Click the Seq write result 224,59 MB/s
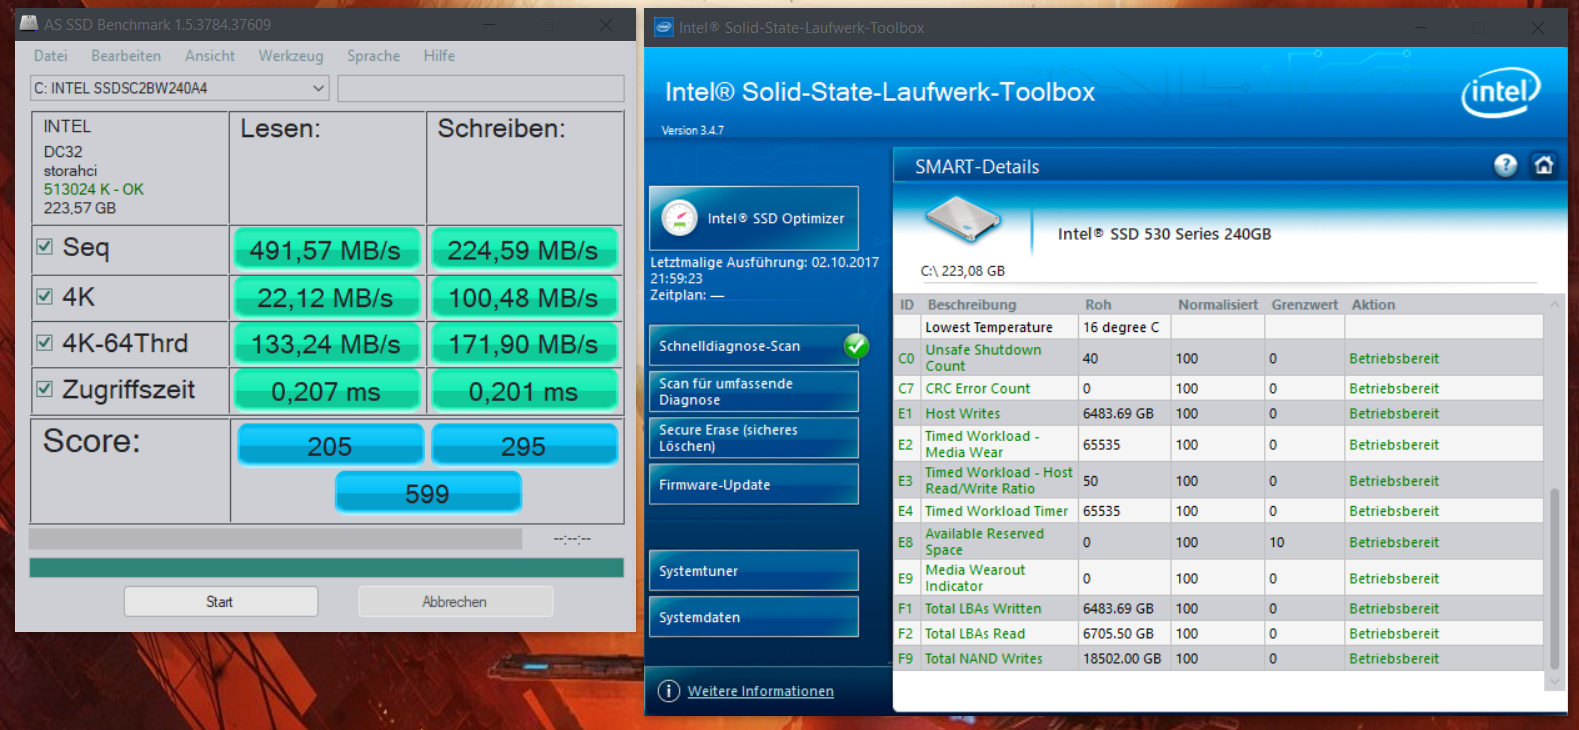Screen dimensions: 1579x730 pyautogui.click(x=523, y=250)
